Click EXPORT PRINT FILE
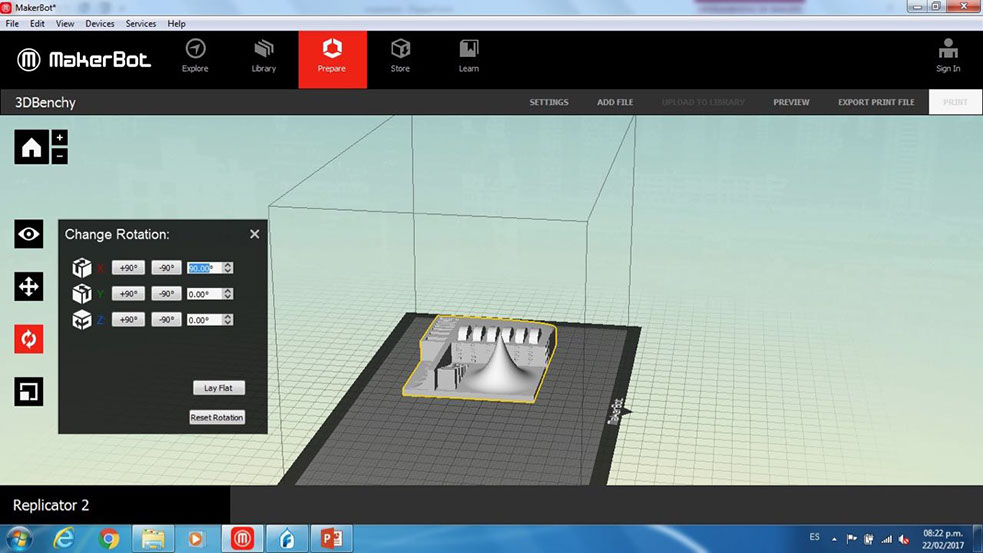Image resolution: width=983 pixels, height=553 pixels. (x=876, y=102)
